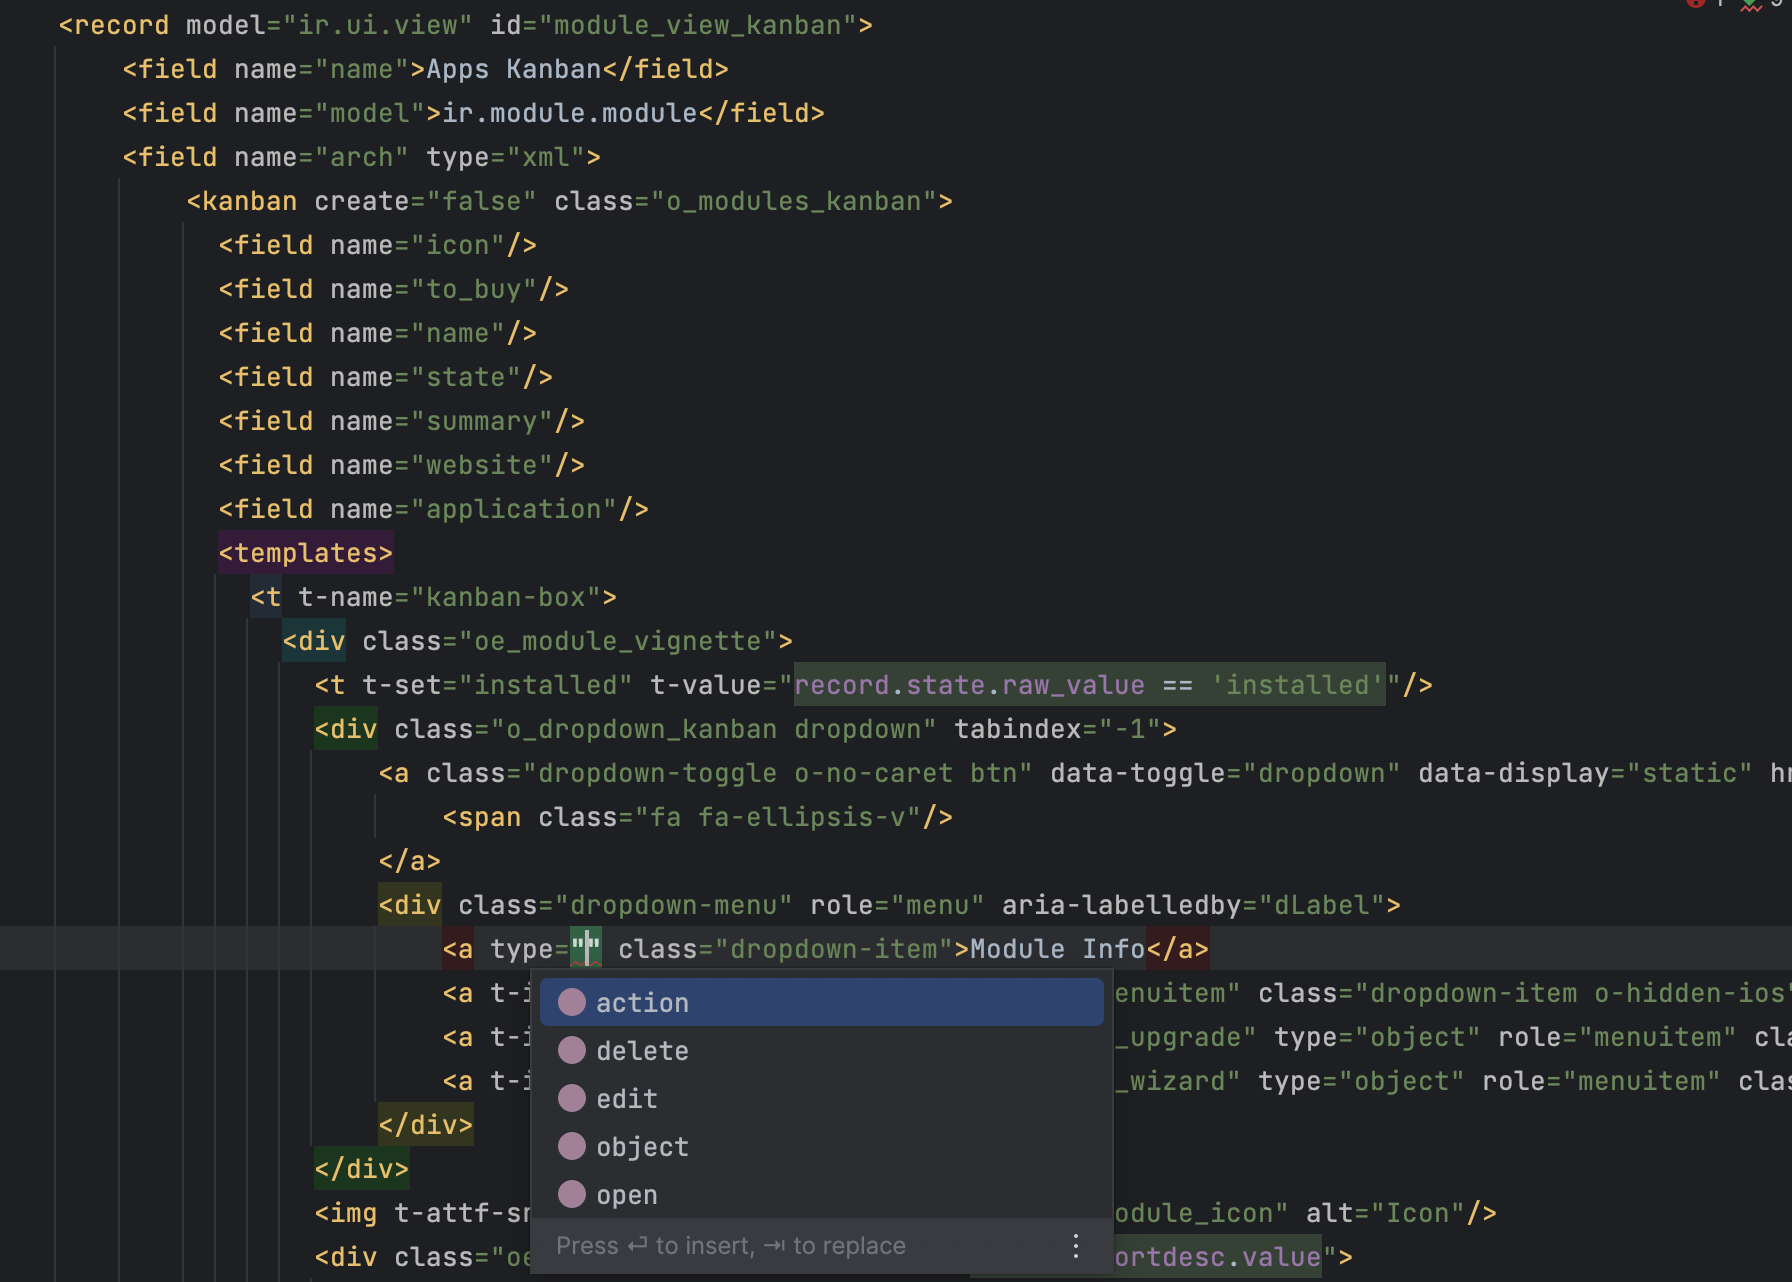This screenshot has height=1282, width=1792.
Task: Choose the "delete" completion suggestion
Action: (641, 1050)
